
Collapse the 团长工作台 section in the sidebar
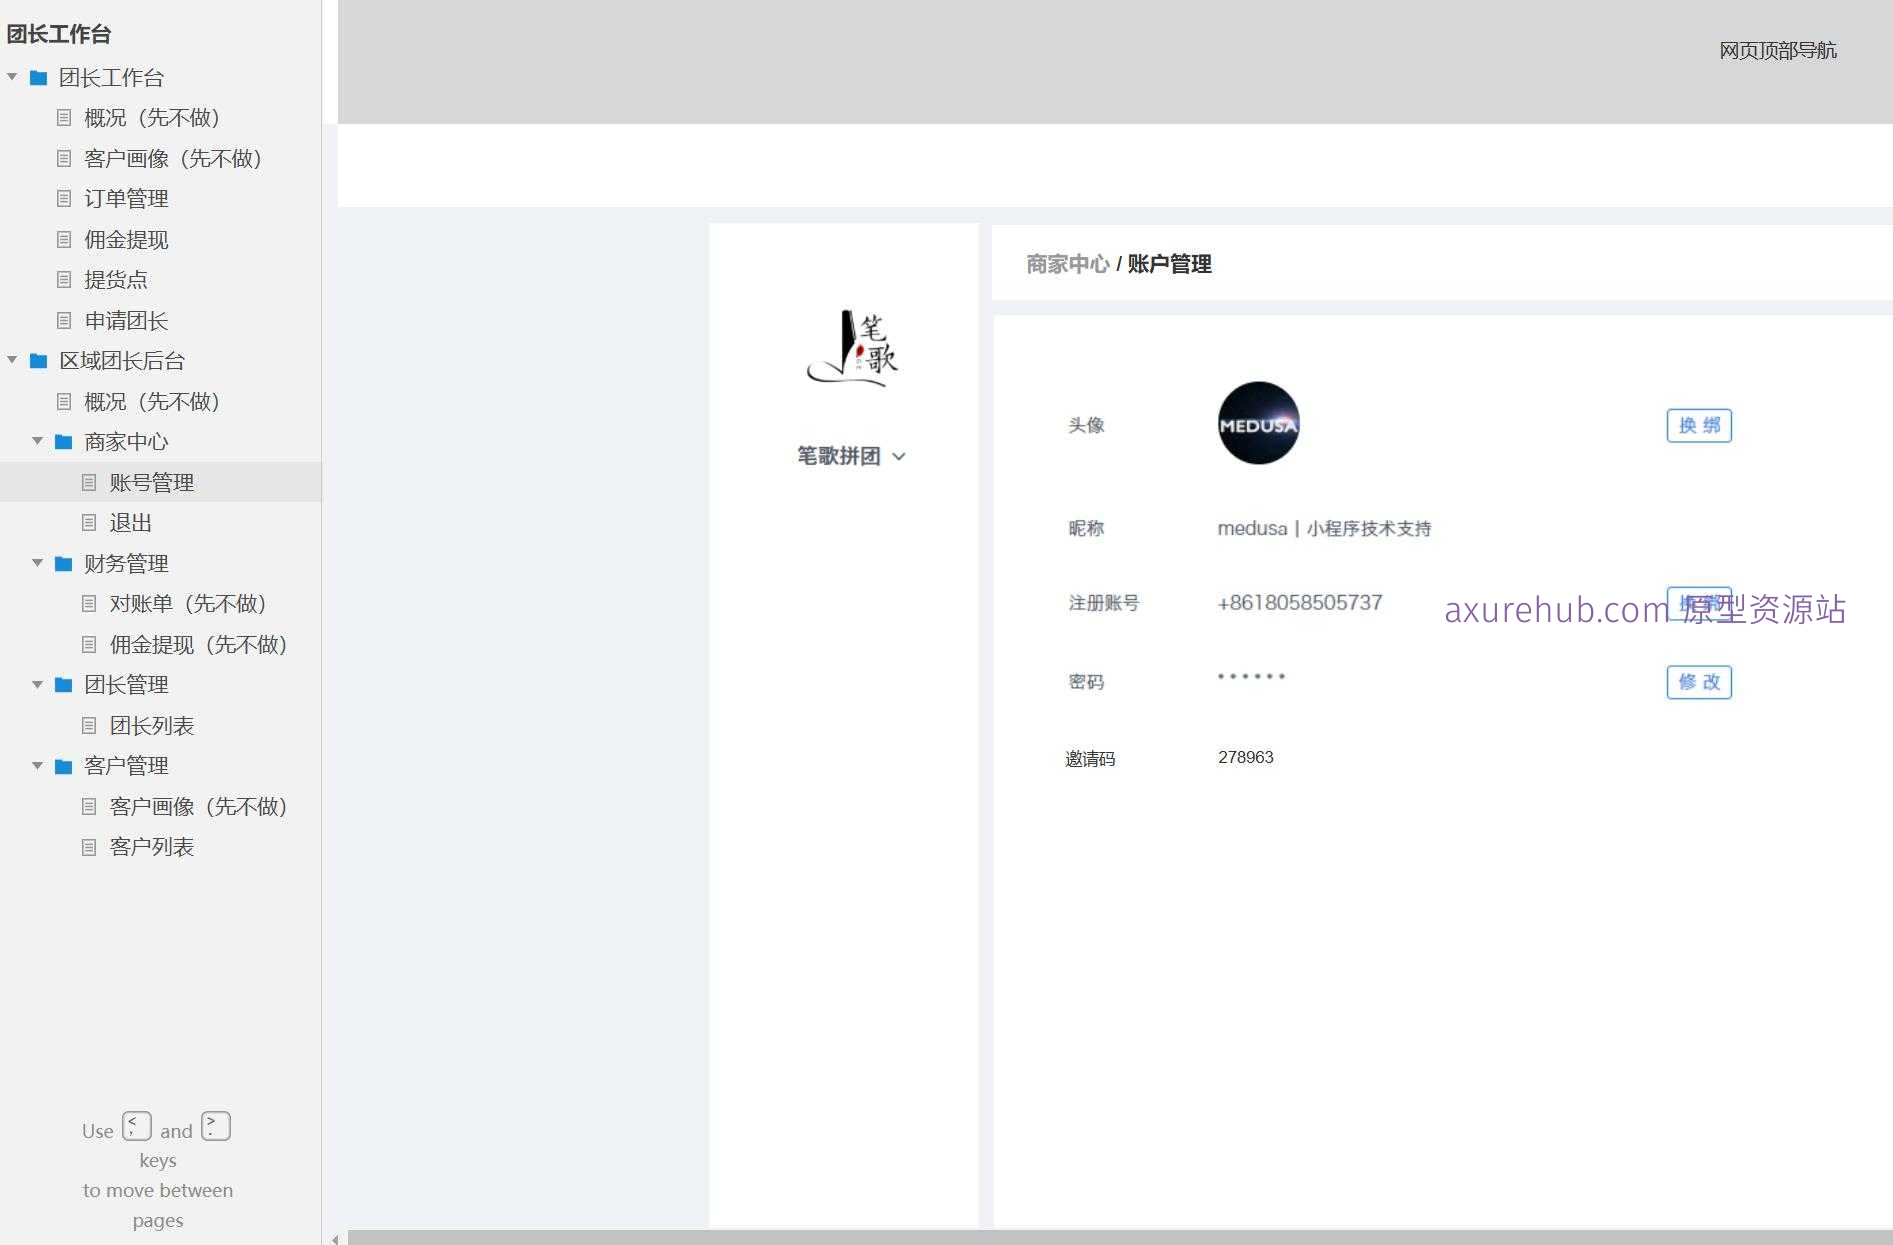point(12,77)
